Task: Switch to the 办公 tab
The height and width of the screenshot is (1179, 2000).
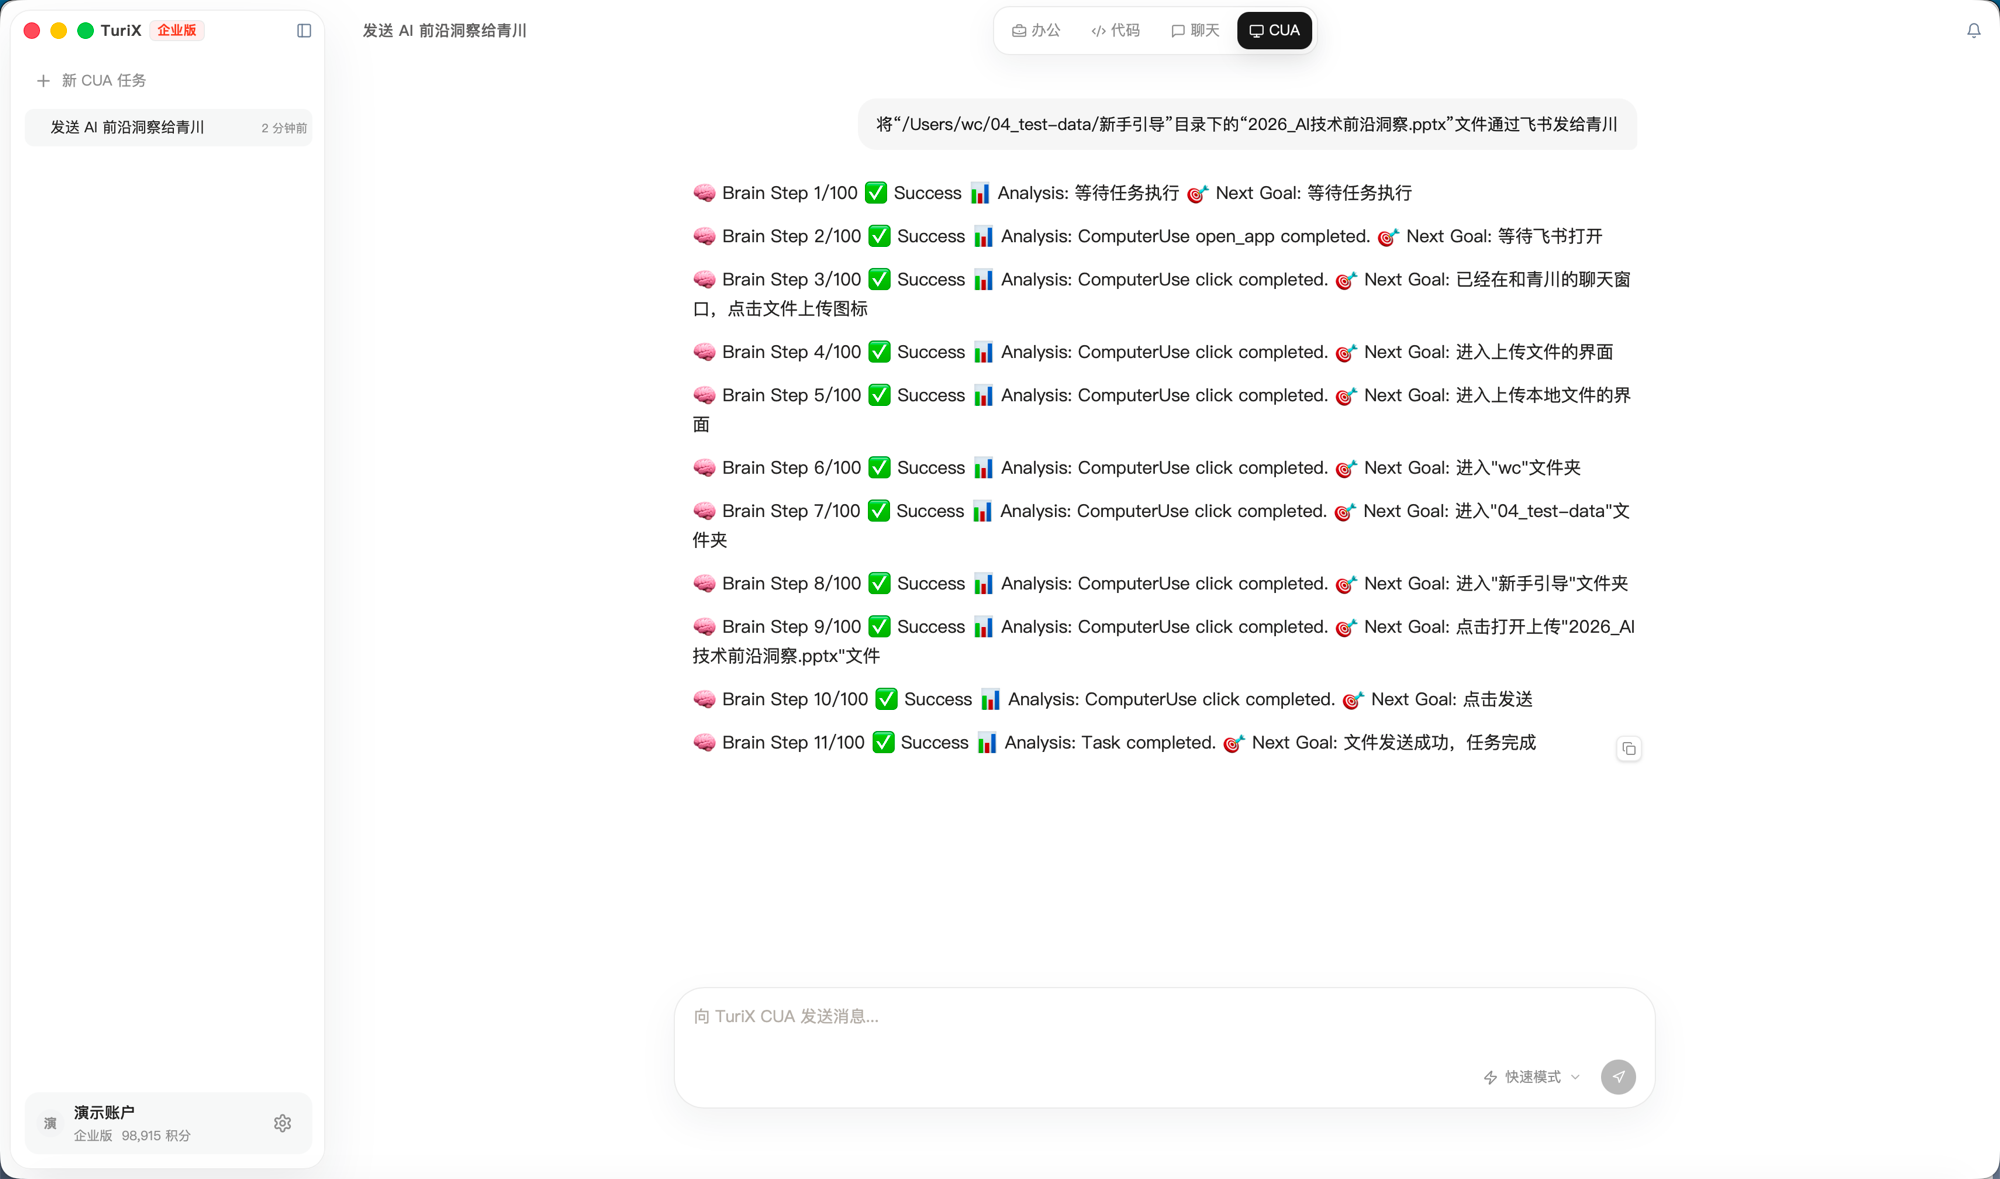Action: tap(1036, 31)
